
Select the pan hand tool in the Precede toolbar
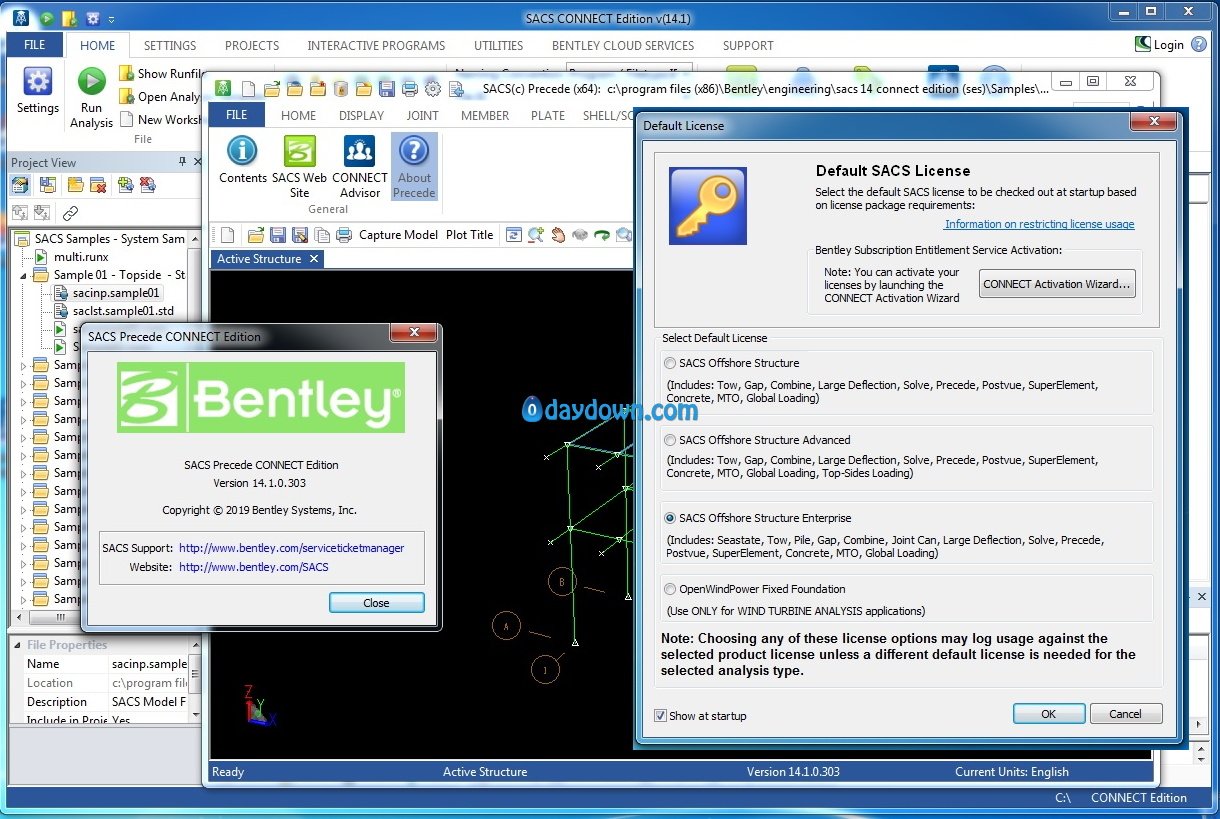pos(558,235)
